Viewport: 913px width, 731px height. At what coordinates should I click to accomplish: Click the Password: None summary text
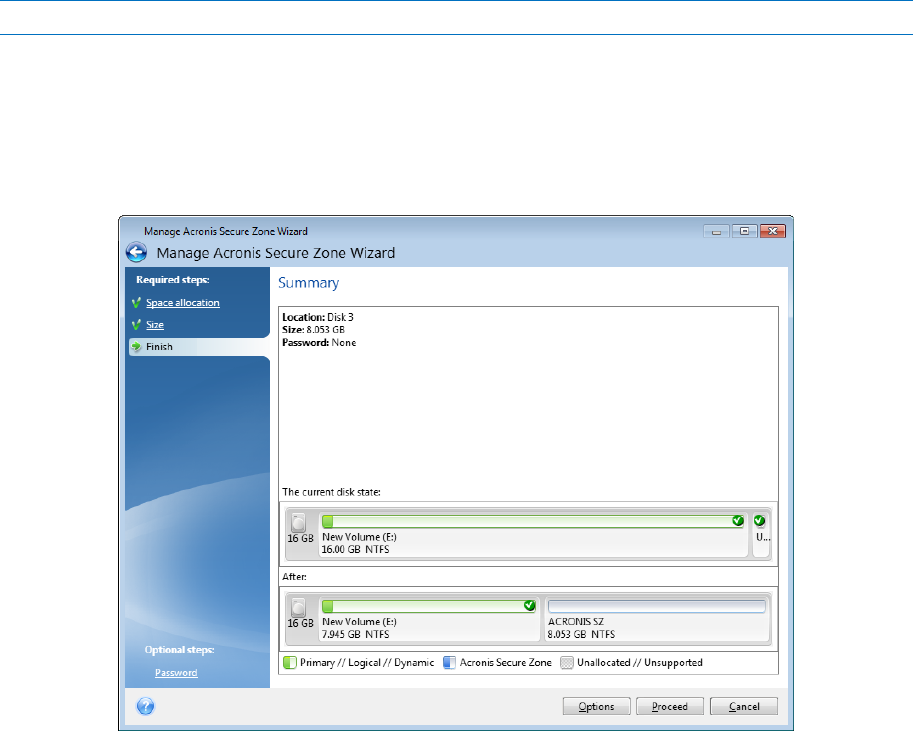click(x=319, y=342)
